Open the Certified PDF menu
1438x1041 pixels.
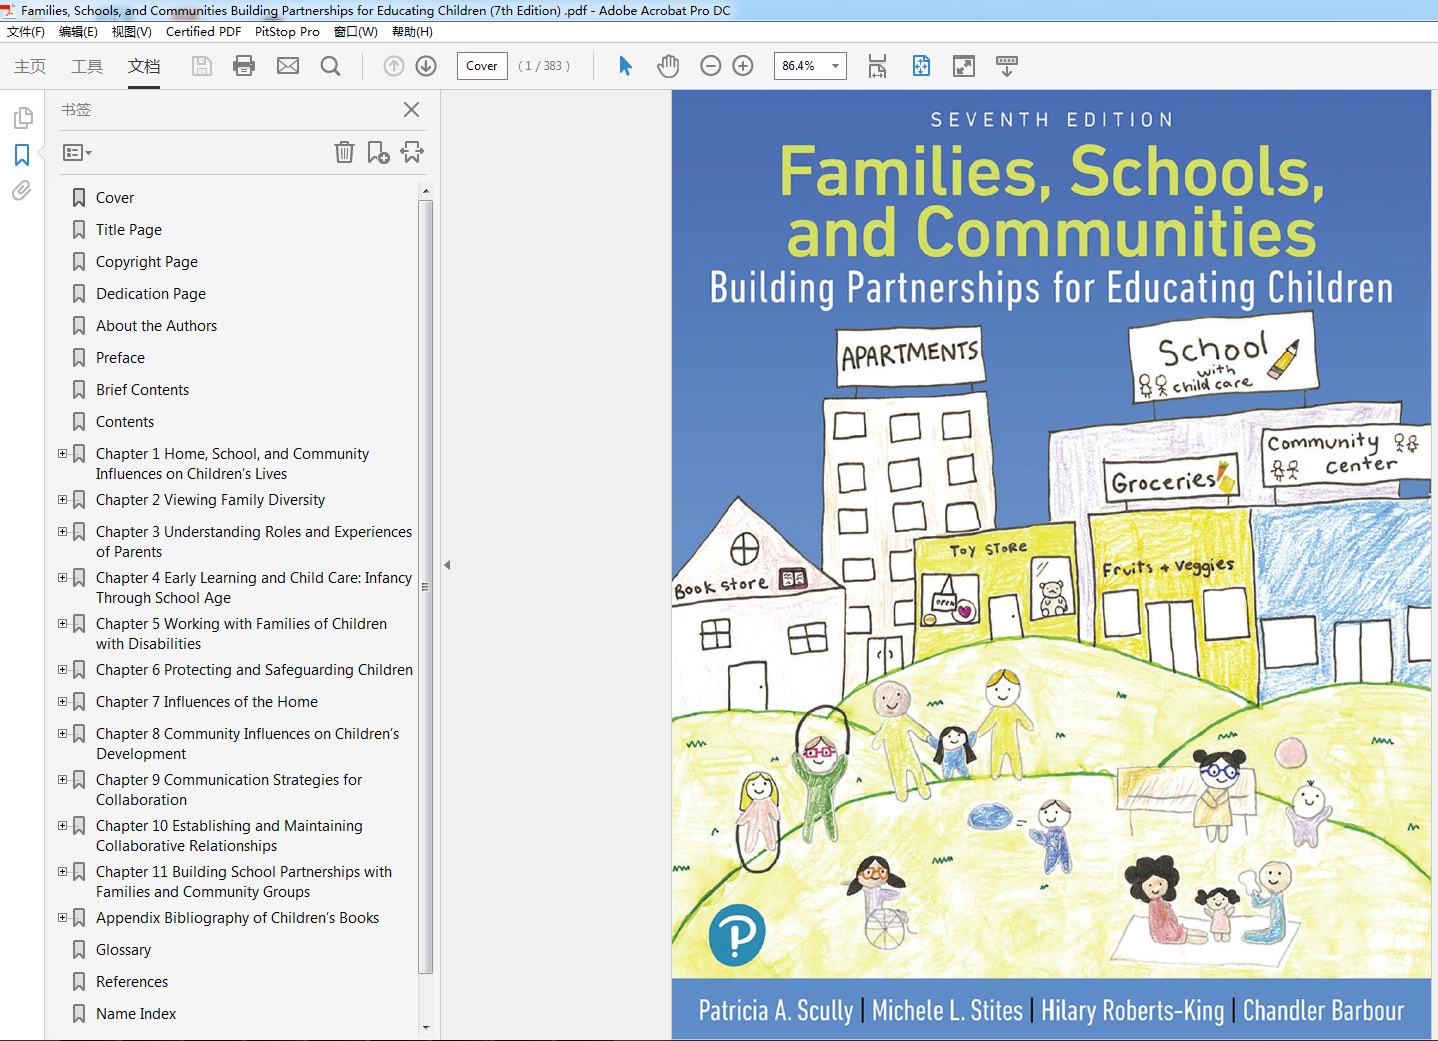coord(203,32)
